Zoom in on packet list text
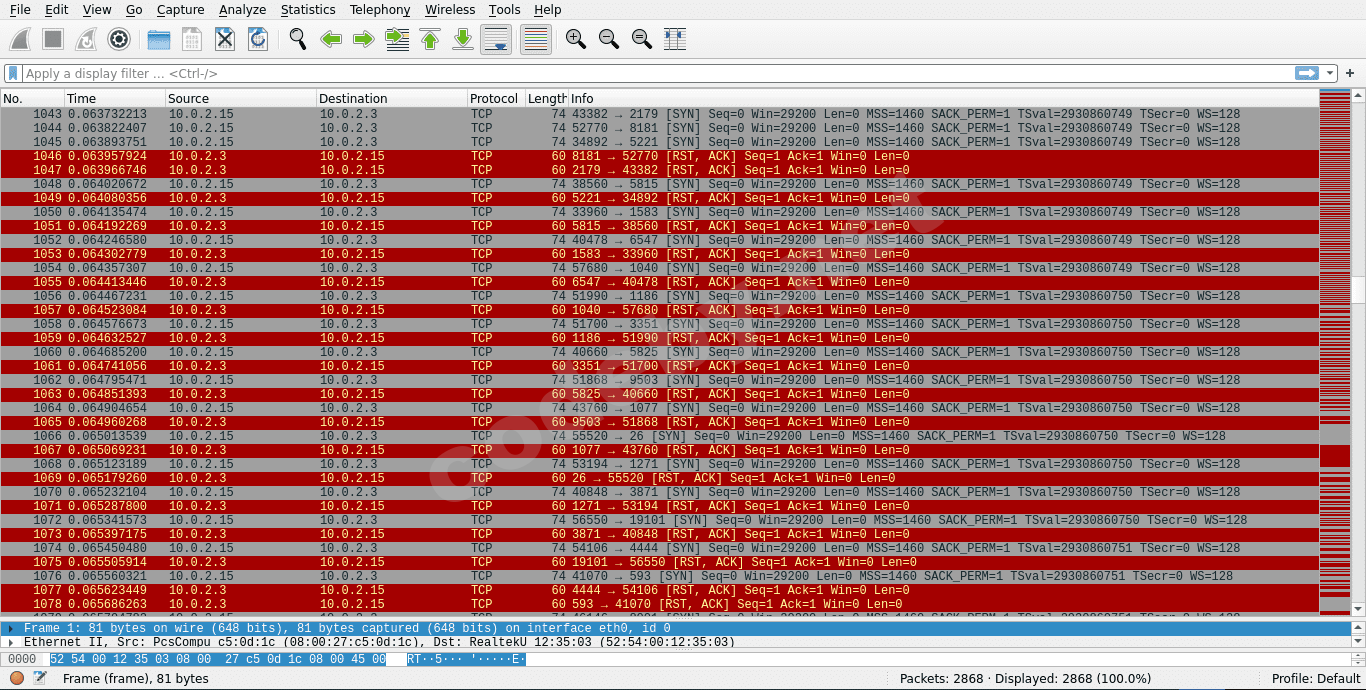The height and width of the screenshot is (690, 1366). 575,39
